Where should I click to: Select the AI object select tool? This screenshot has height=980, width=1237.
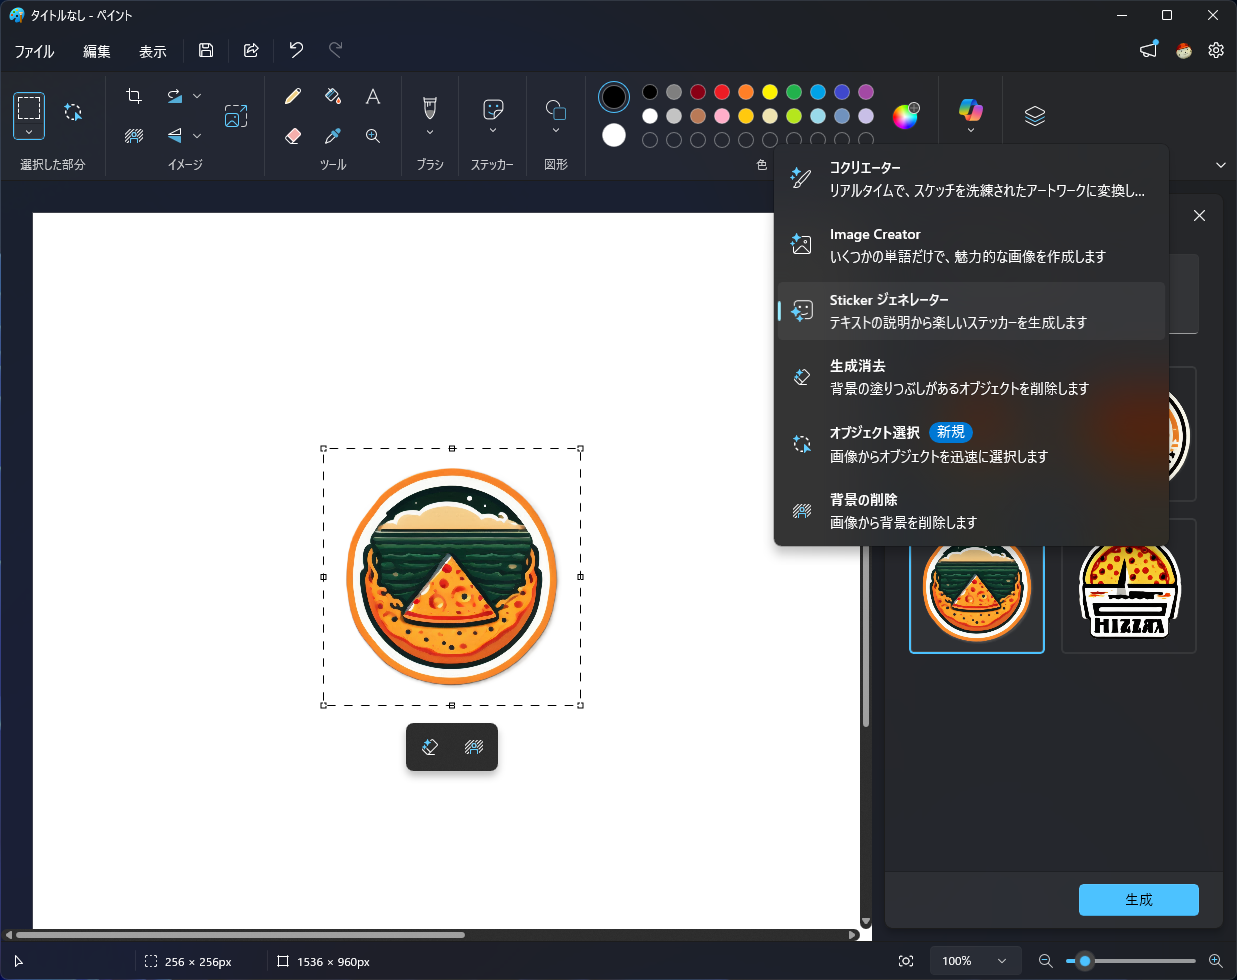(73, 112)
